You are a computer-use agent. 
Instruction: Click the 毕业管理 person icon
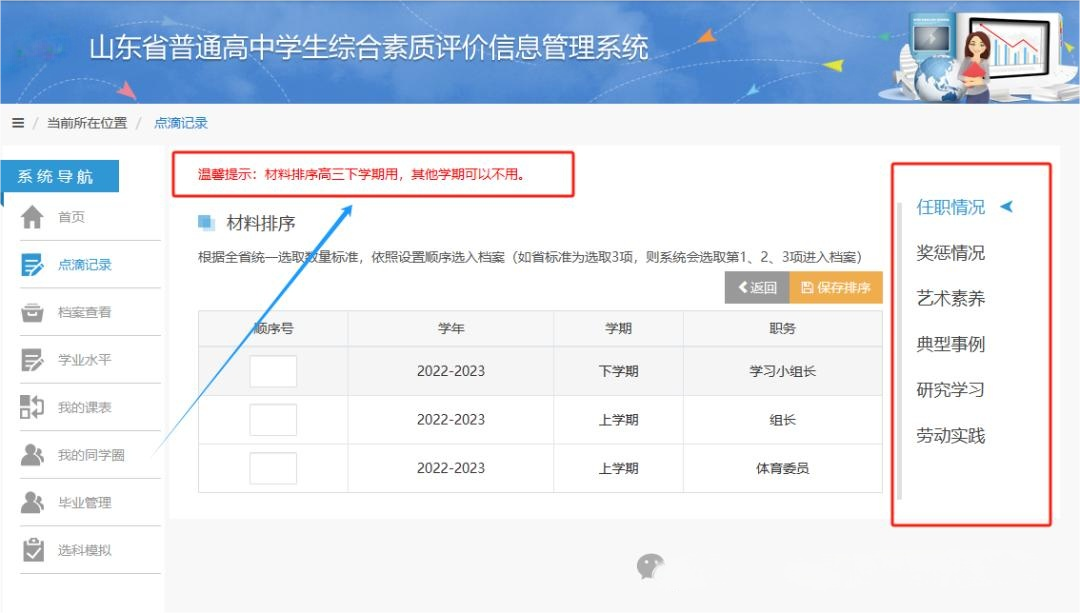coord(33,502)
